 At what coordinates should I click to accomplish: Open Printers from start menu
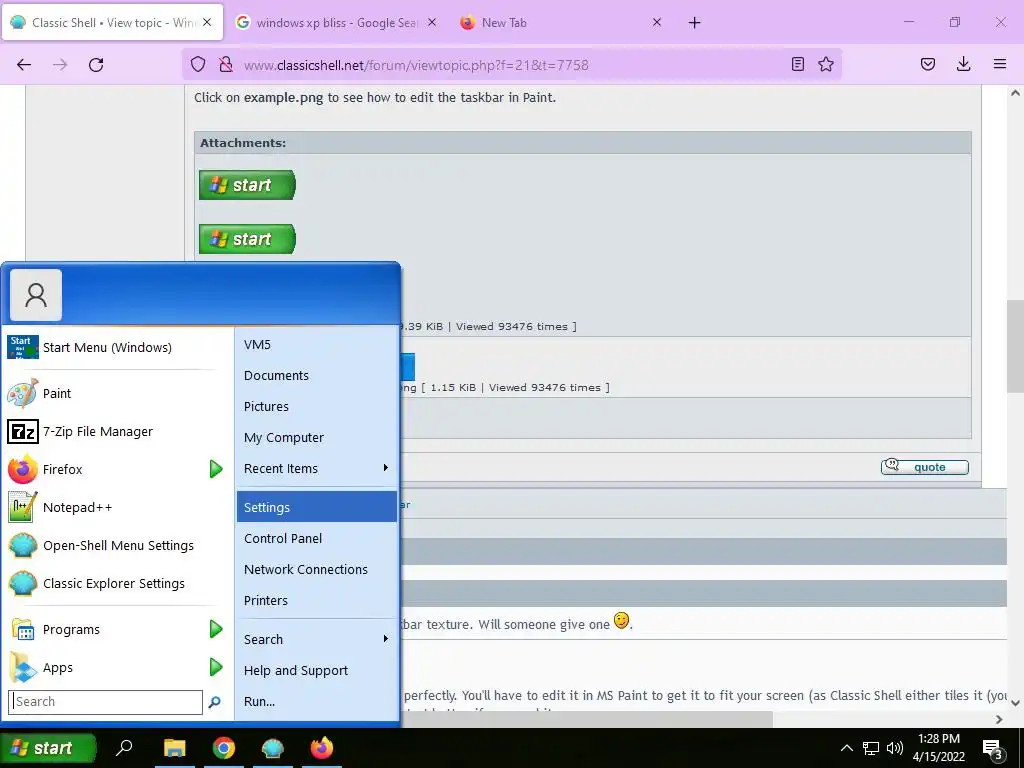point(317,600)
